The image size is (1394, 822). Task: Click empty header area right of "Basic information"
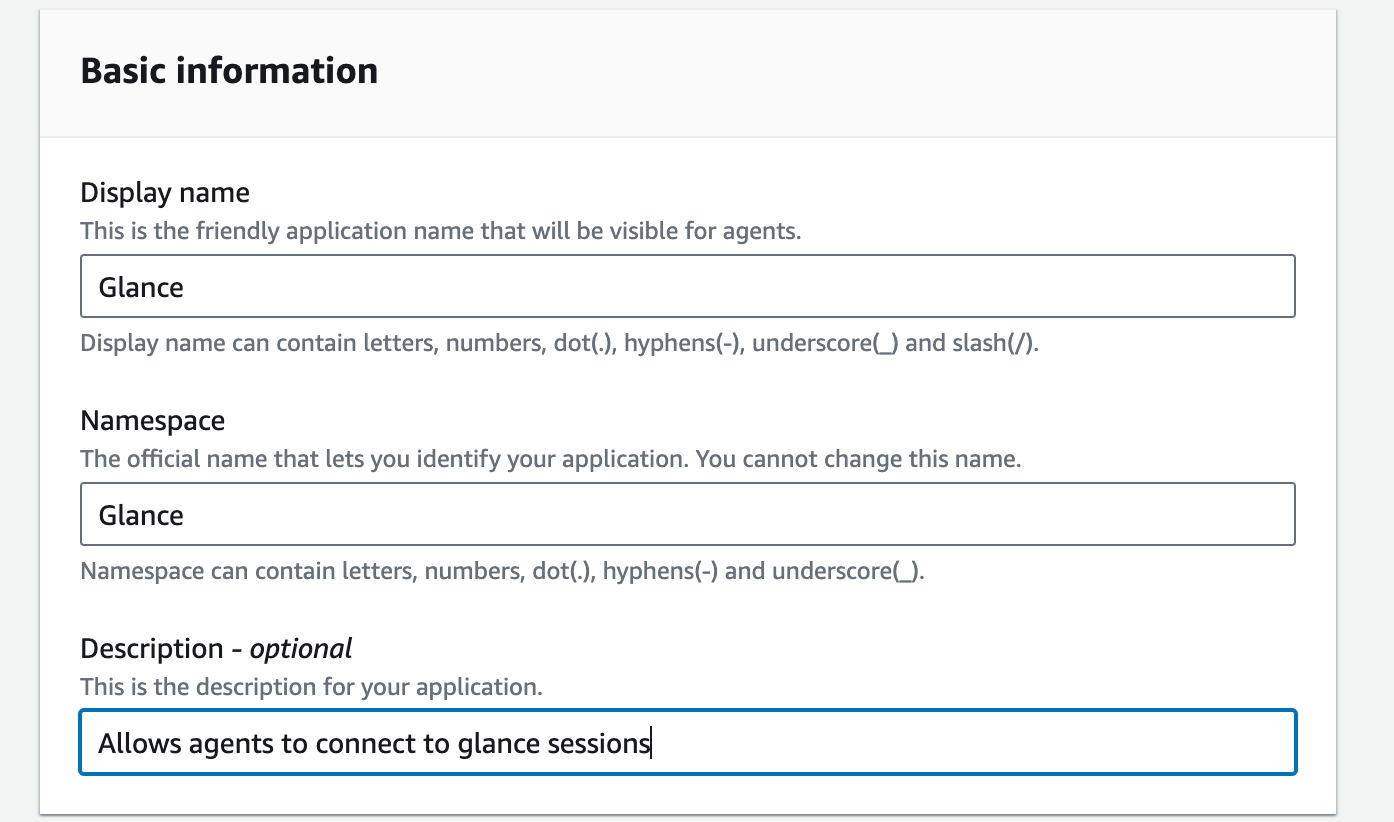tap(850, 71)
